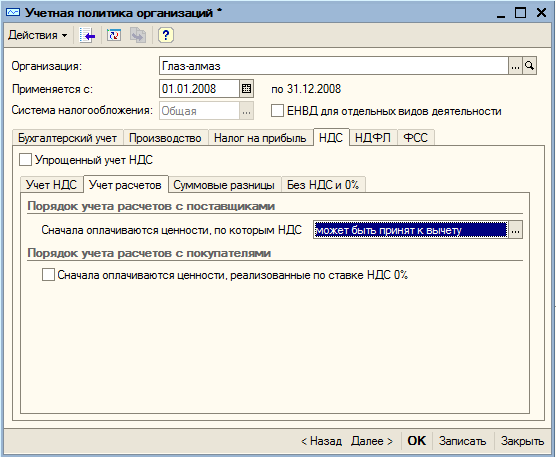Switch to the Без НДС и 0% tab
The height and width of the screenshot is (457, 556).
323,185
